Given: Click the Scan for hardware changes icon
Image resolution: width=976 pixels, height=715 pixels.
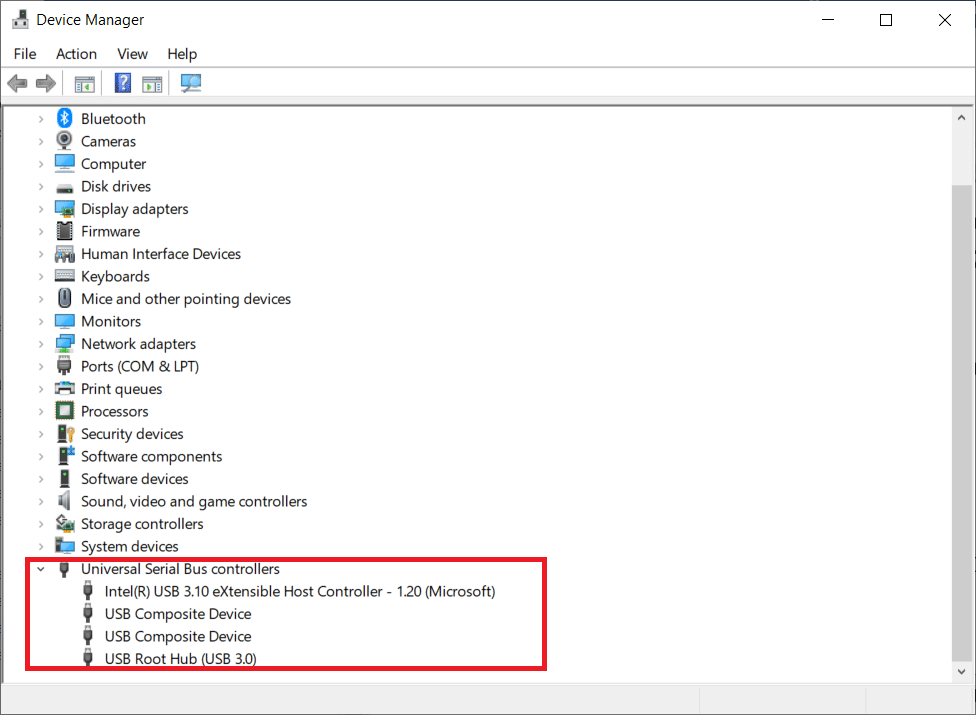Looking at the screenshot, I should [x=190, y=83].
